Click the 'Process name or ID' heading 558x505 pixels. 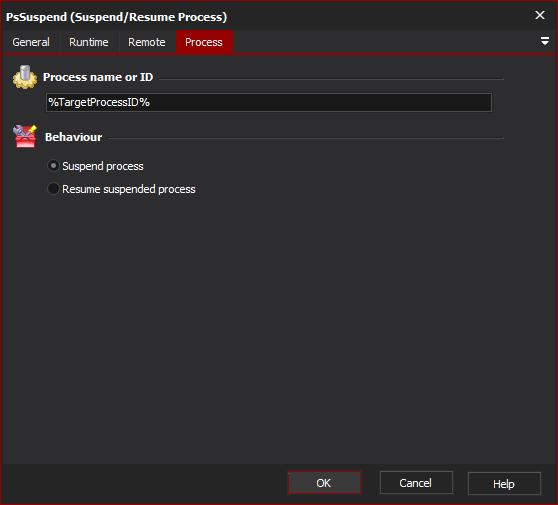tap(98, 77)
